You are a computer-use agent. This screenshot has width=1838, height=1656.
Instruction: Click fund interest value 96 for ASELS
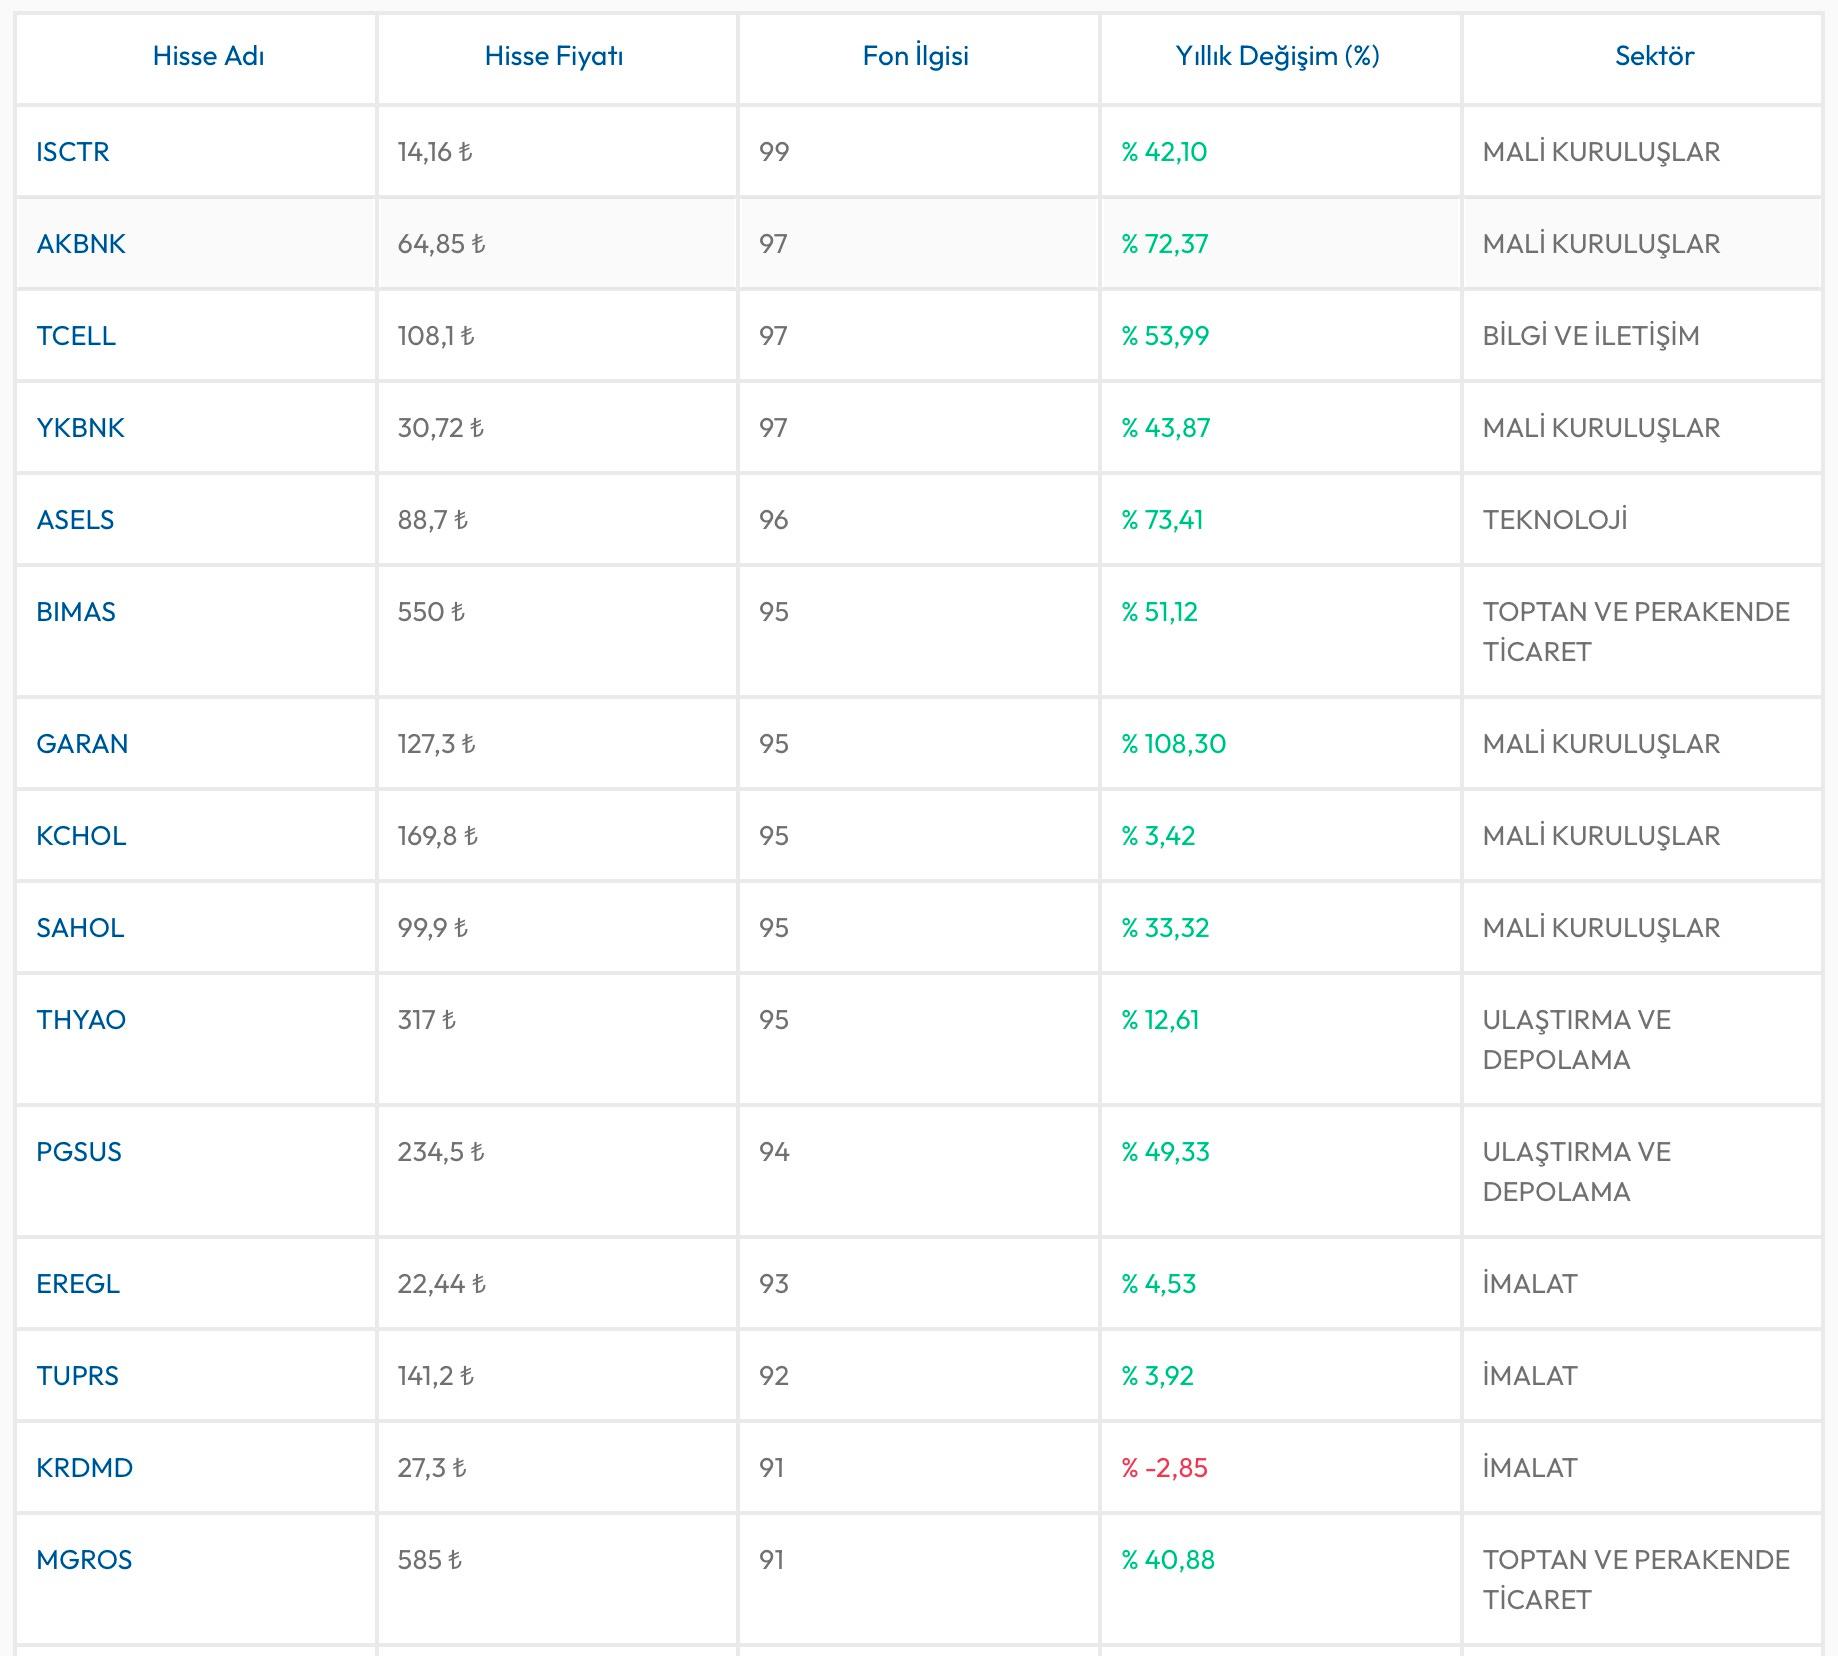click(774, 520)
